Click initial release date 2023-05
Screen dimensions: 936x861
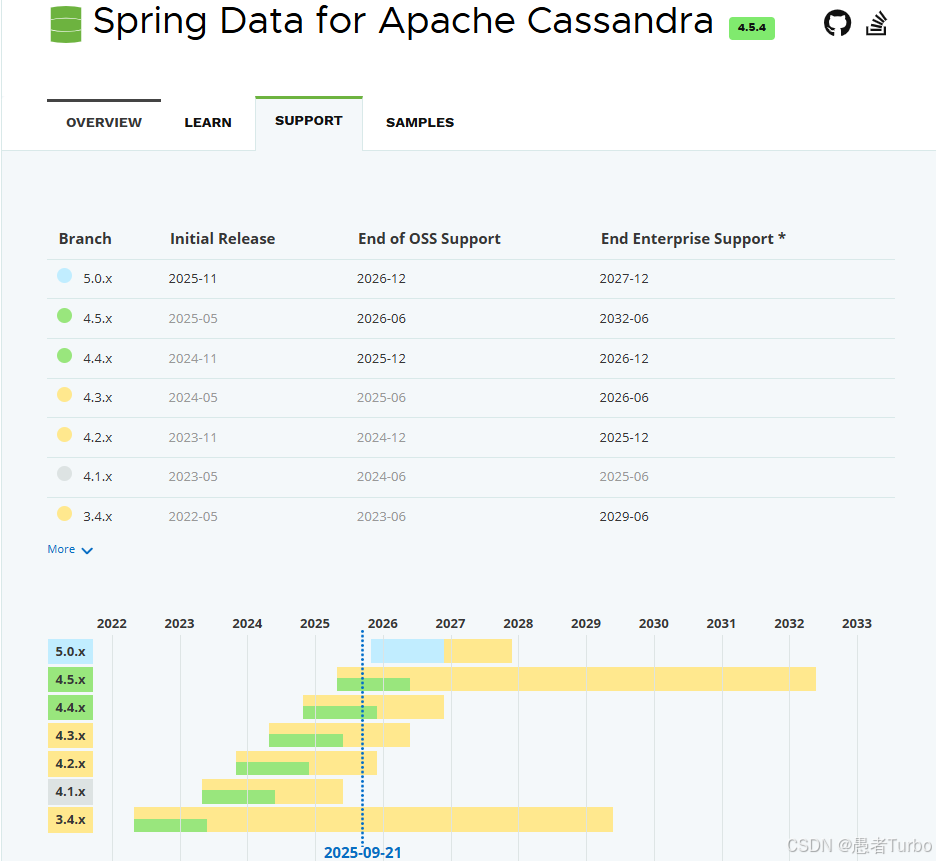click(x=193, y=477)
